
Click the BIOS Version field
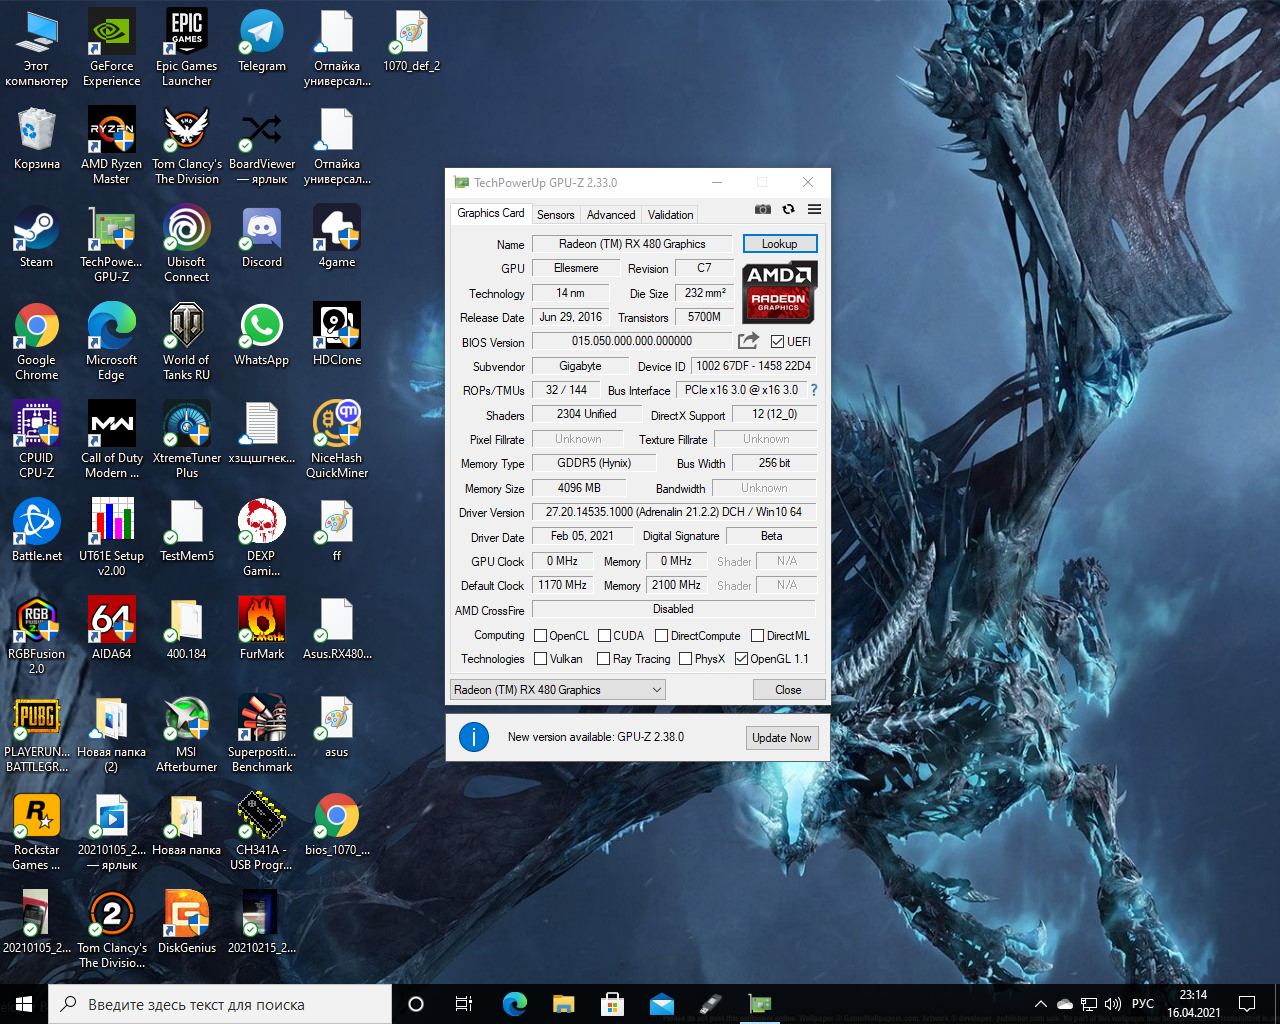(632, 341)
